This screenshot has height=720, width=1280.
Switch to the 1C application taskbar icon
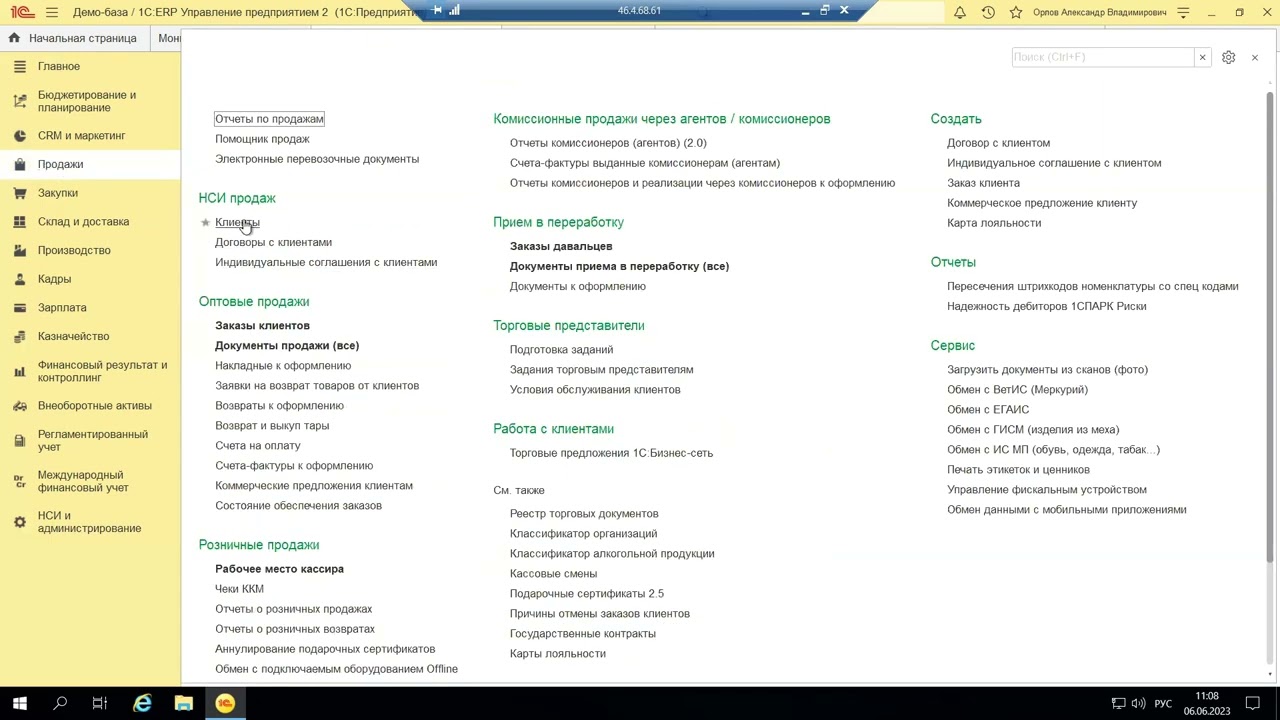pos(225,703)
